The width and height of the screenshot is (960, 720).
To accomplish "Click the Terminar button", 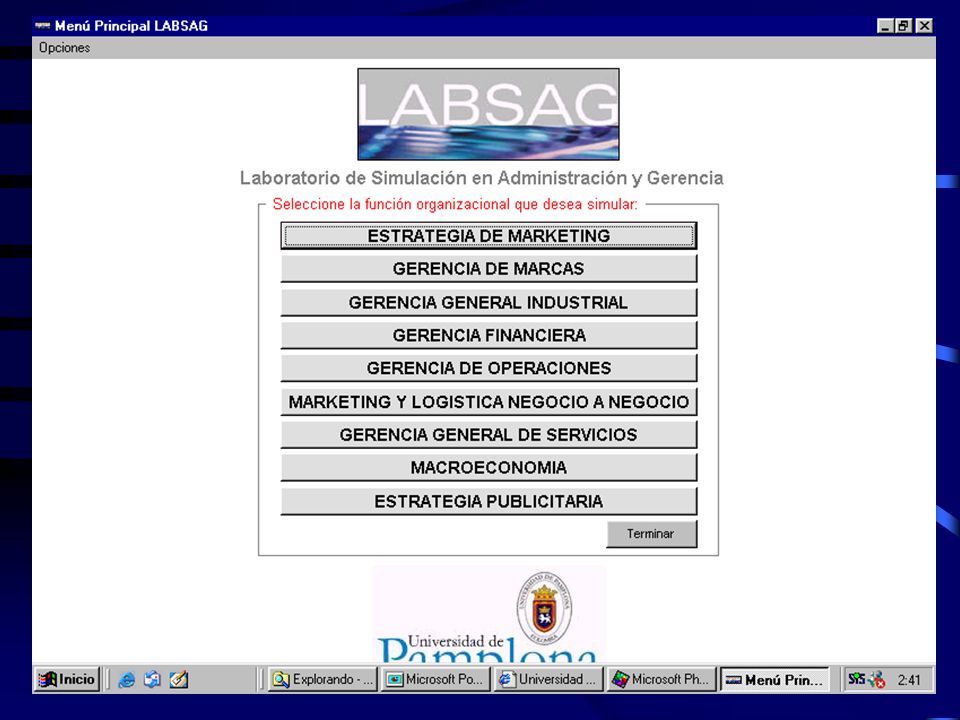I will (651, 534).
